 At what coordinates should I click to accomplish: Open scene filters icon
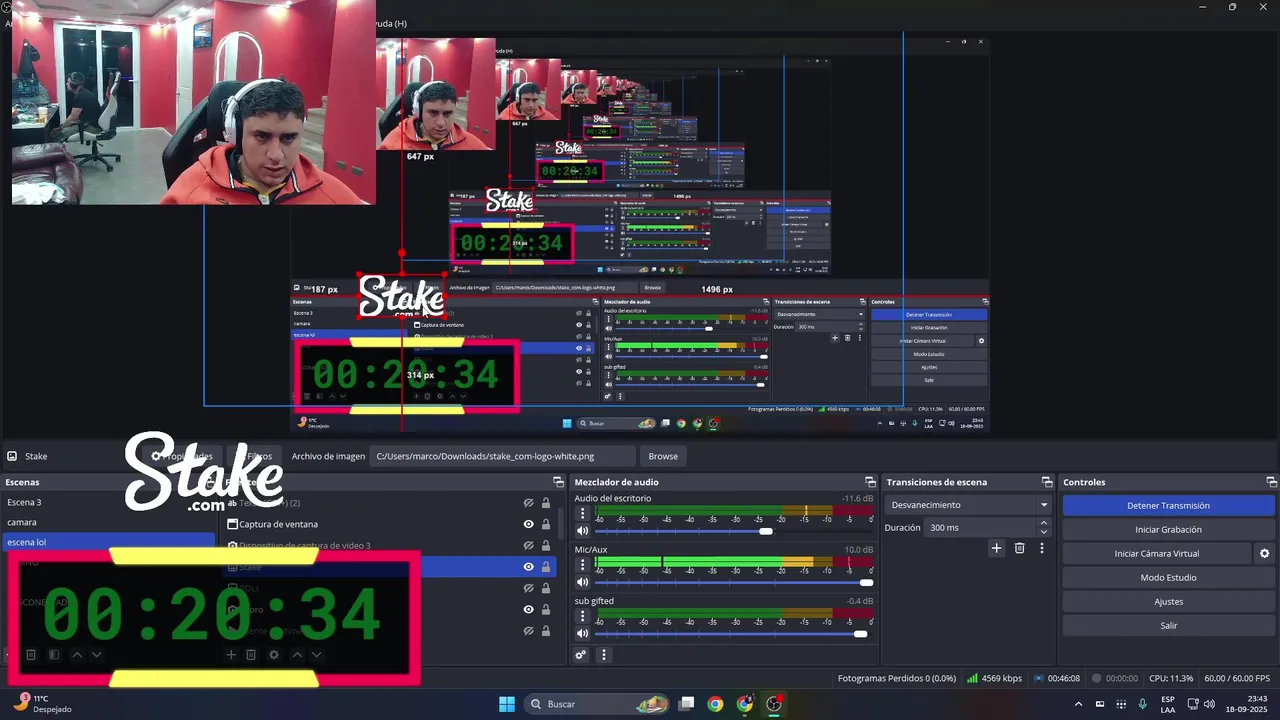click(x=54, y=655)
